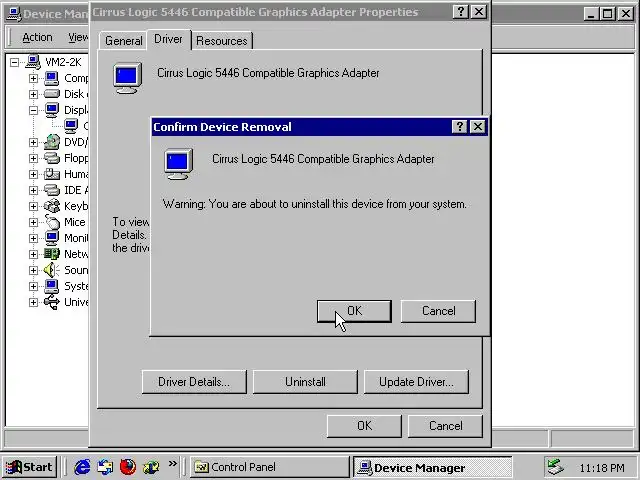Close the Confirm Device Removal dialog
The width and height of the screenshot is (640, 480).
click(x=478, y=127)
